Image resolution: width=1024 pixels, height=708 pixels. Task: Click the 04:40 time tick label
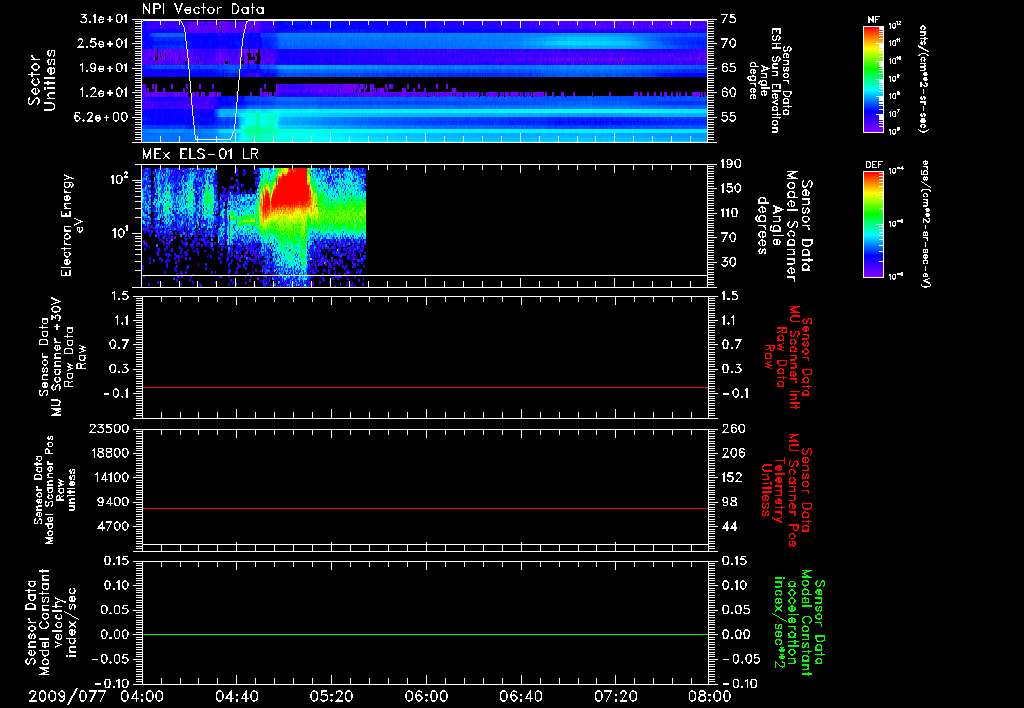tap(236, 696)
